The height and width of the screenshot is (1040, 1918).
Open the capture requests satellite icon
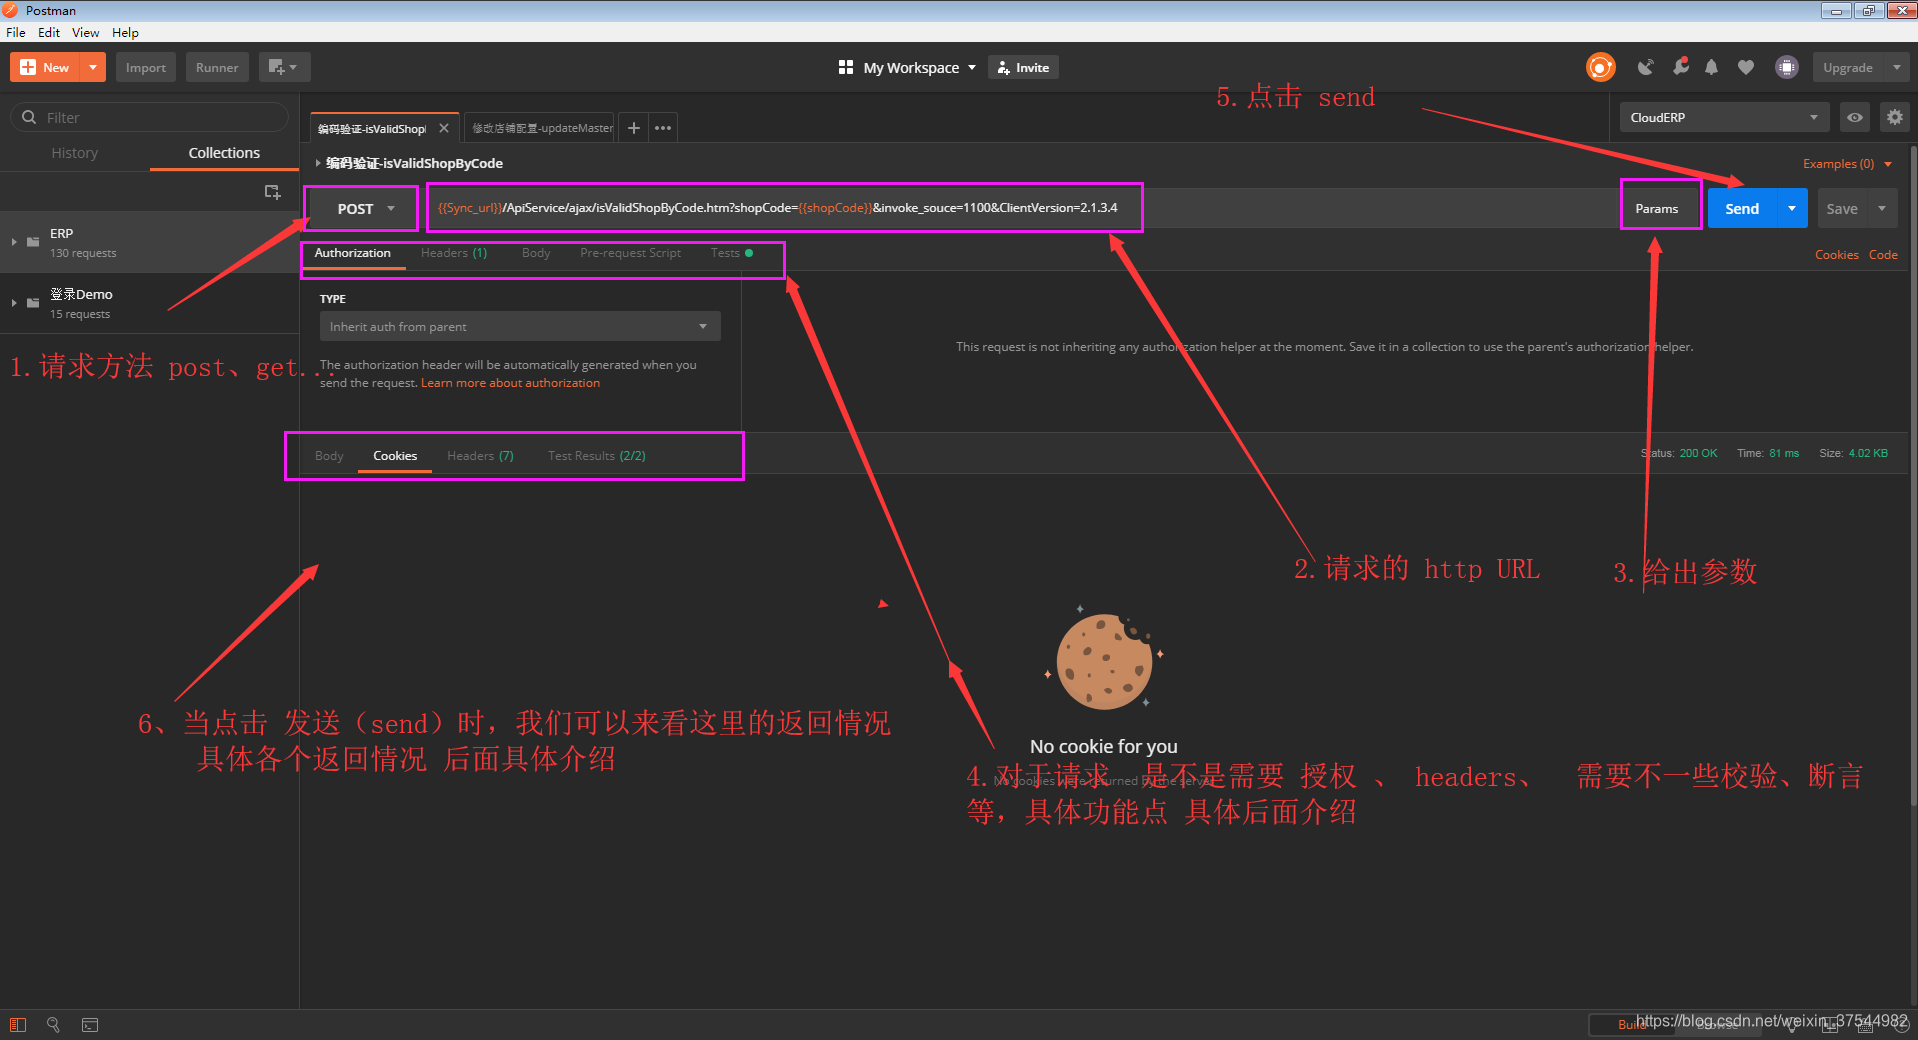1645,67
